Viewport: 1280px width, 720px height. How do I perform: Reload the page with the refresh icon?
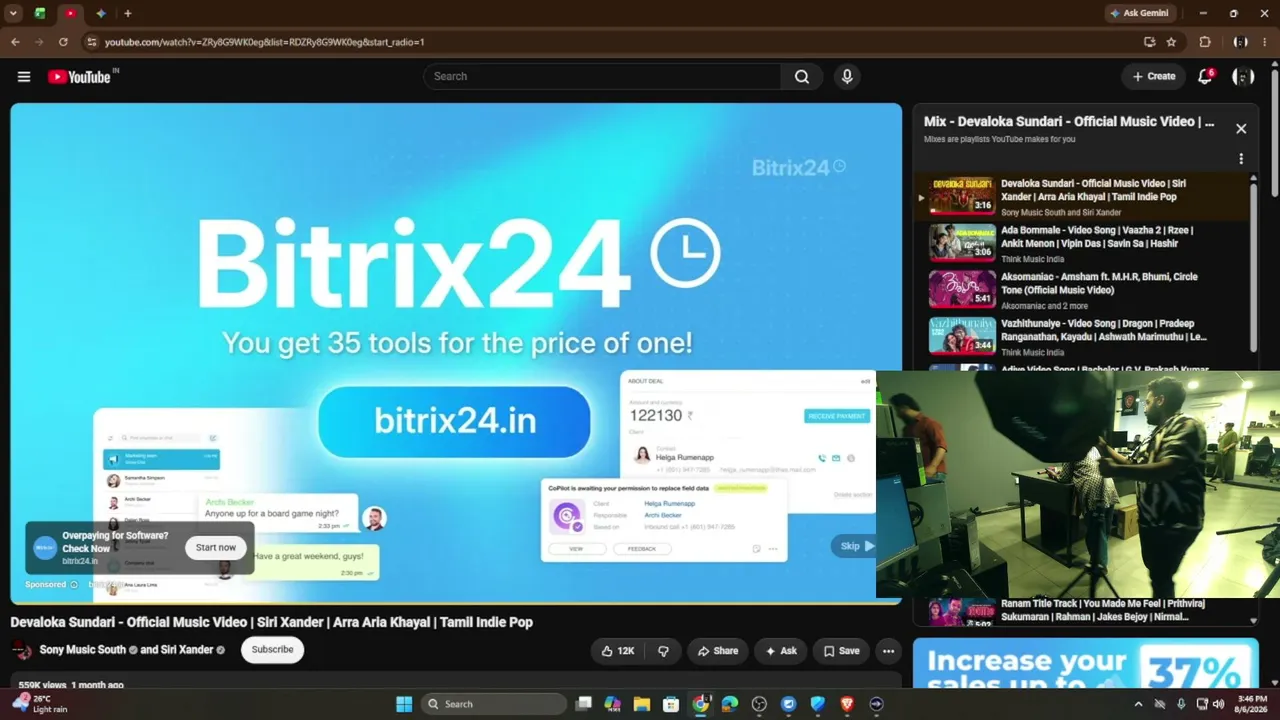[63, 42]
